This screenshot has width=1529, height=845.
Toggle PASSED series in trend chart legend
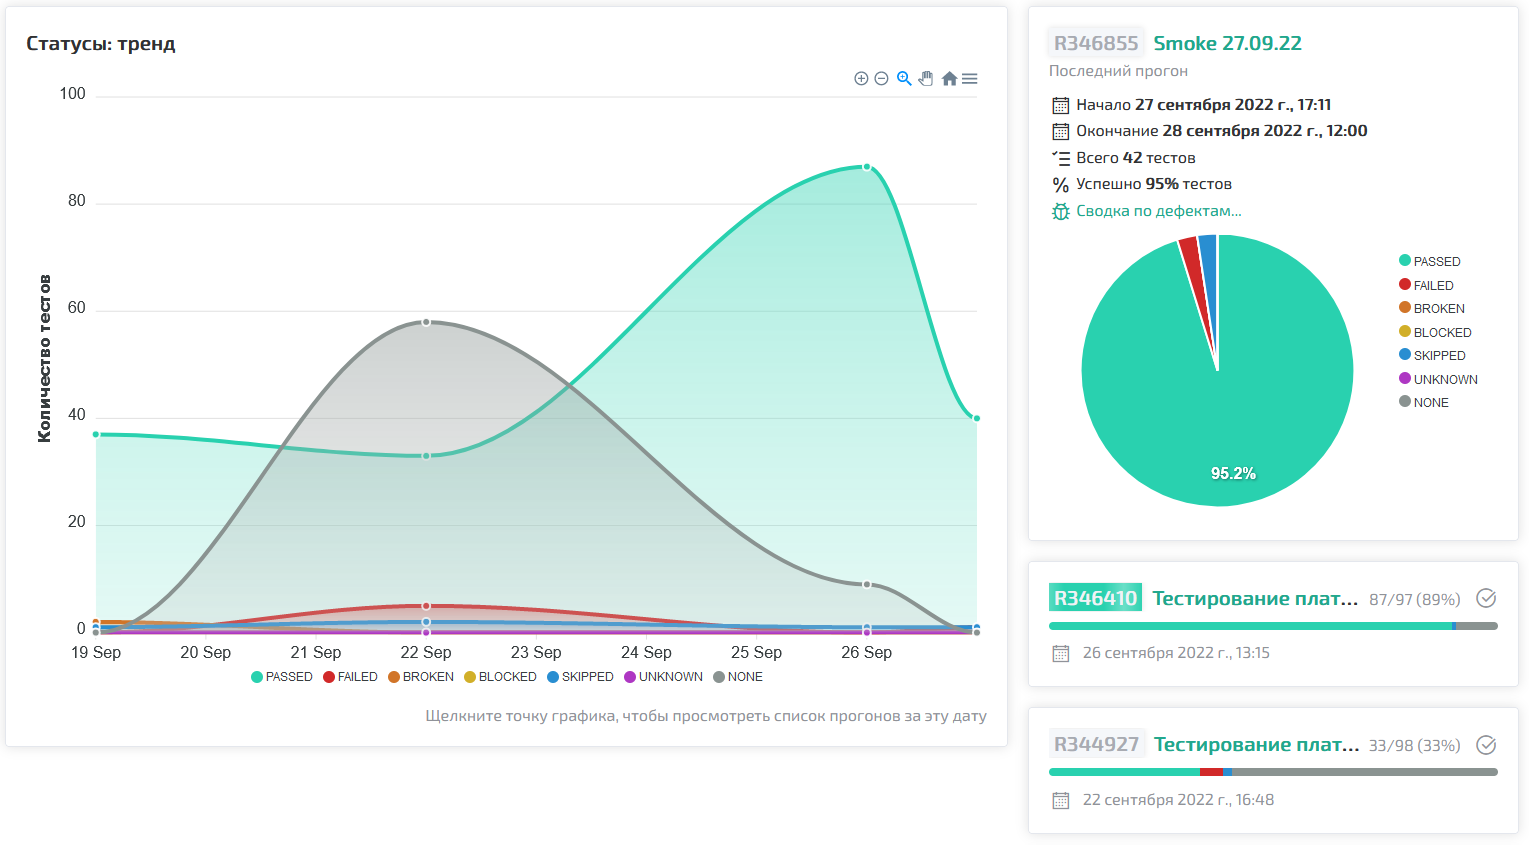[282, 677]
